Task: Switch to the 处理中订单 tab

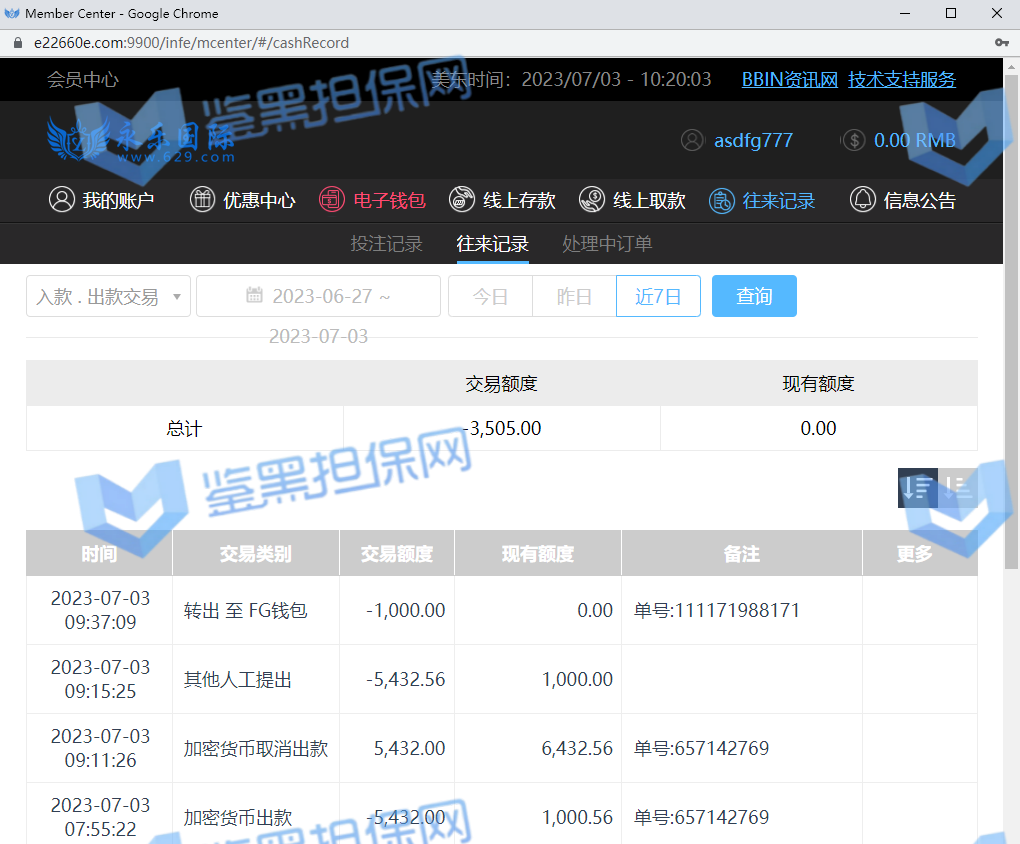Action: 606,244
